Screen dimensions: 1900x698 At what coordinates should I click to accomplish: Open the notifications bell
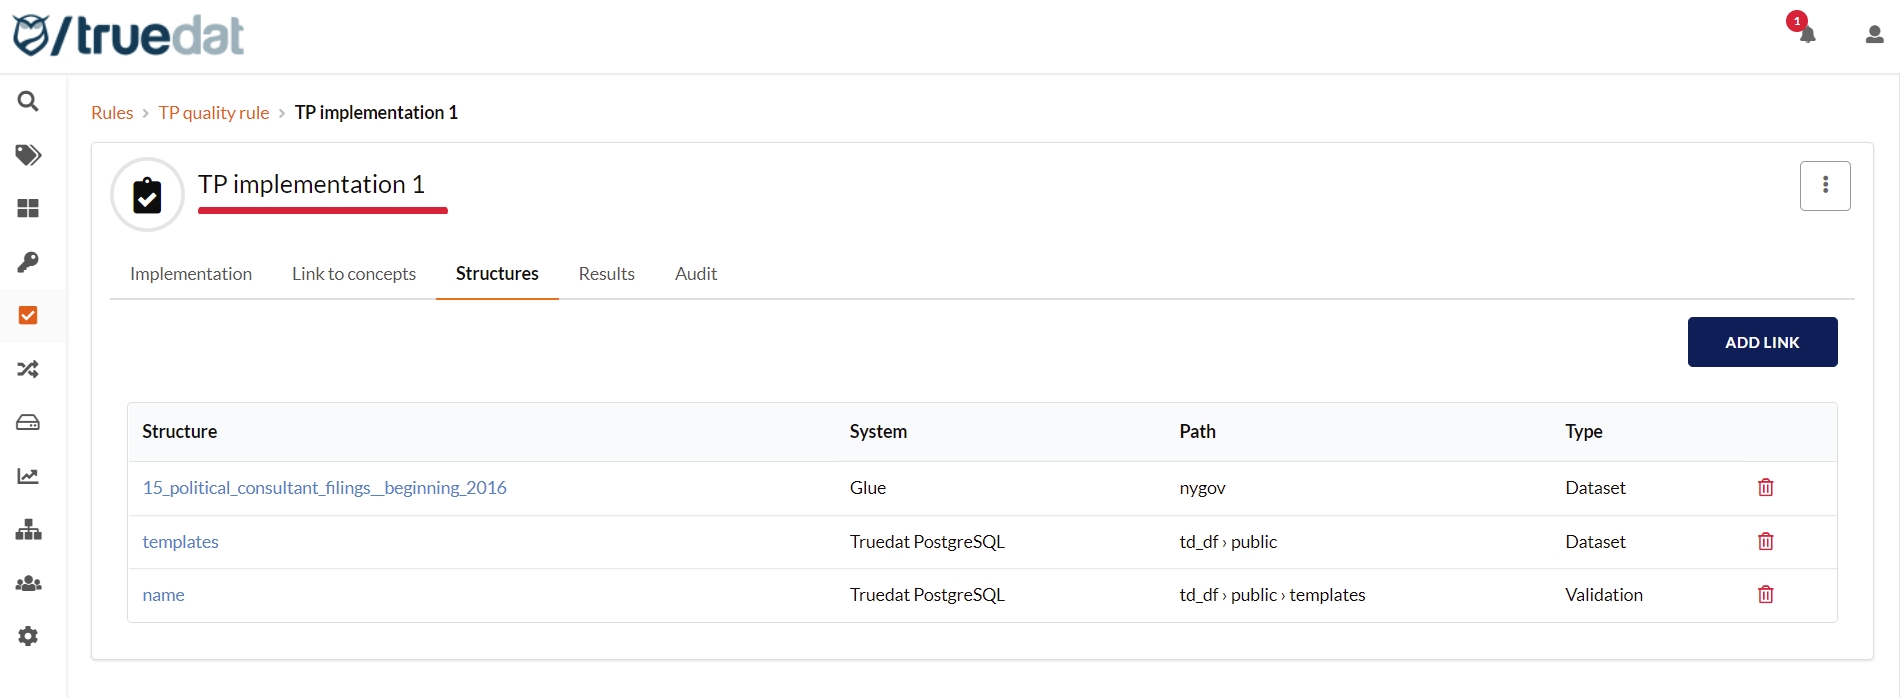click(1806, 33)
